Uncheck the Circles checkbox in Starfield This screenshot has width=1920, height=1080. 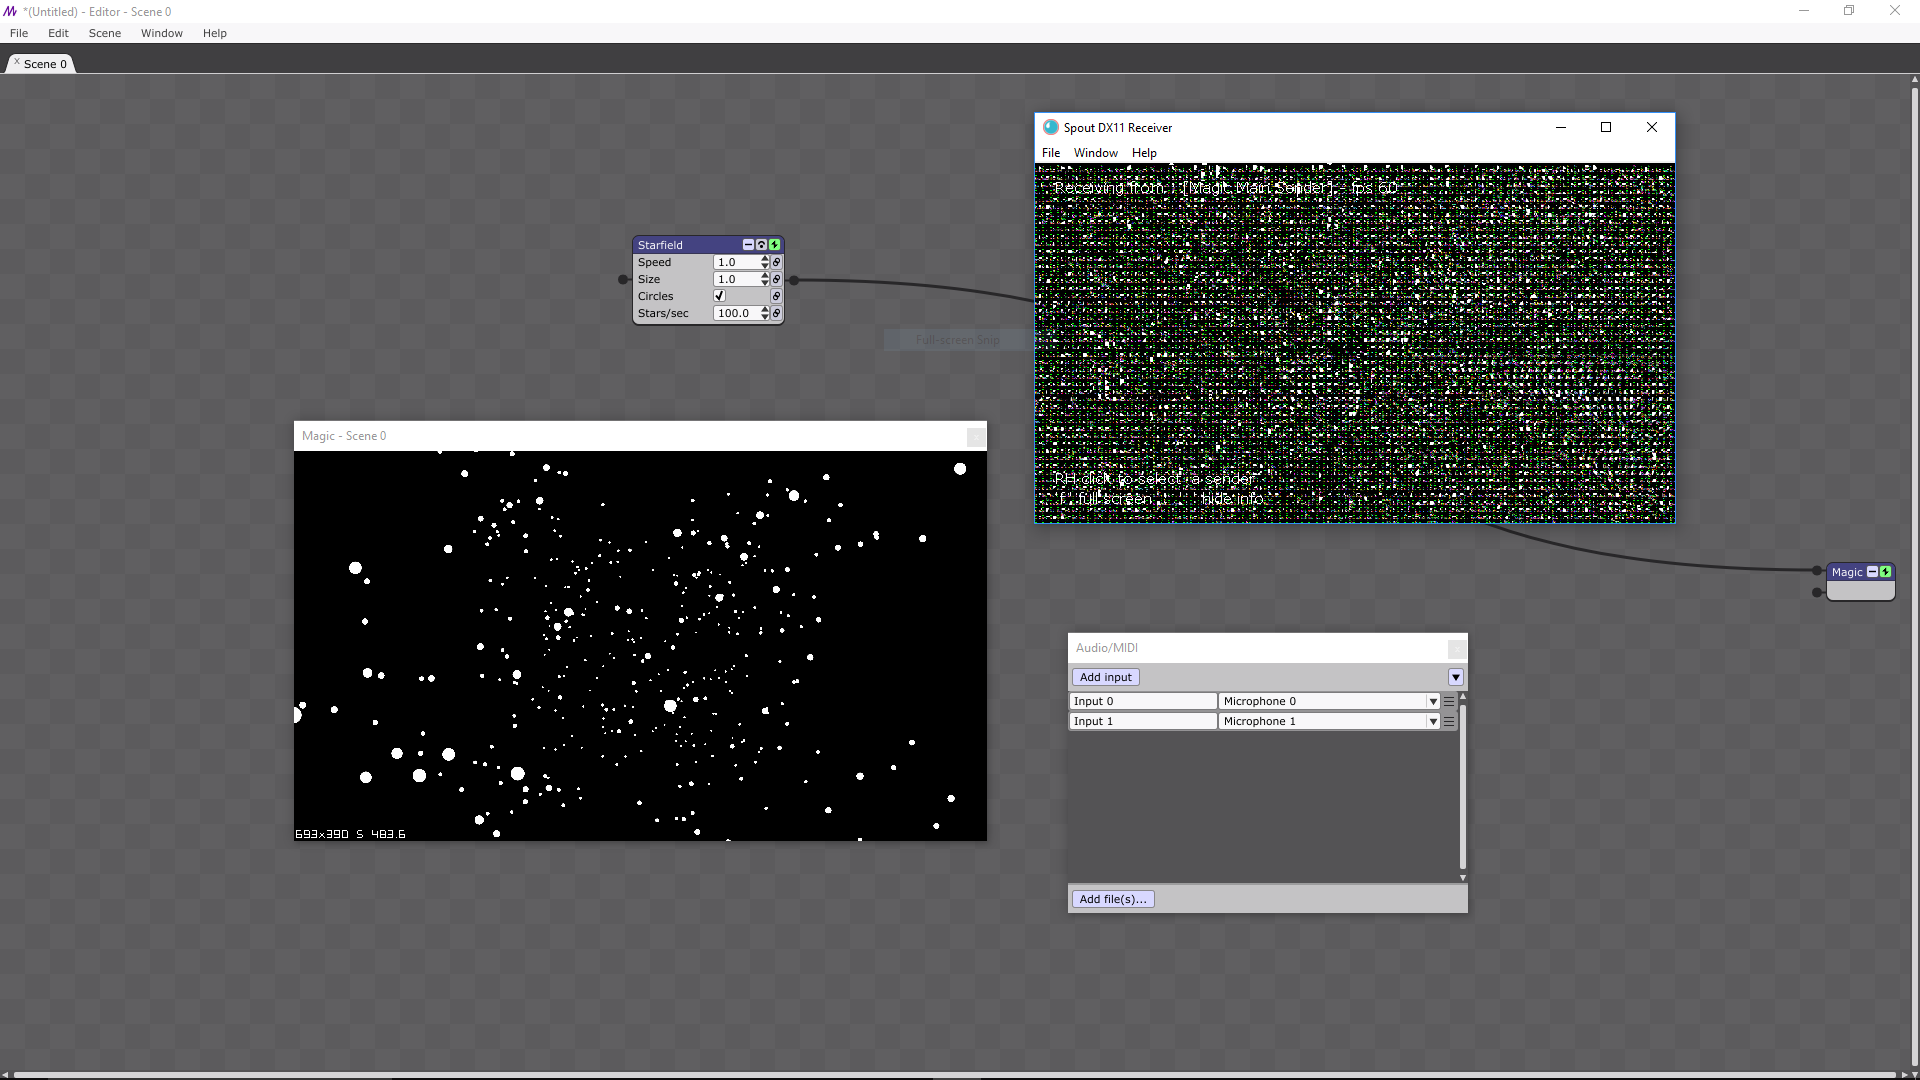coord(719,296)
